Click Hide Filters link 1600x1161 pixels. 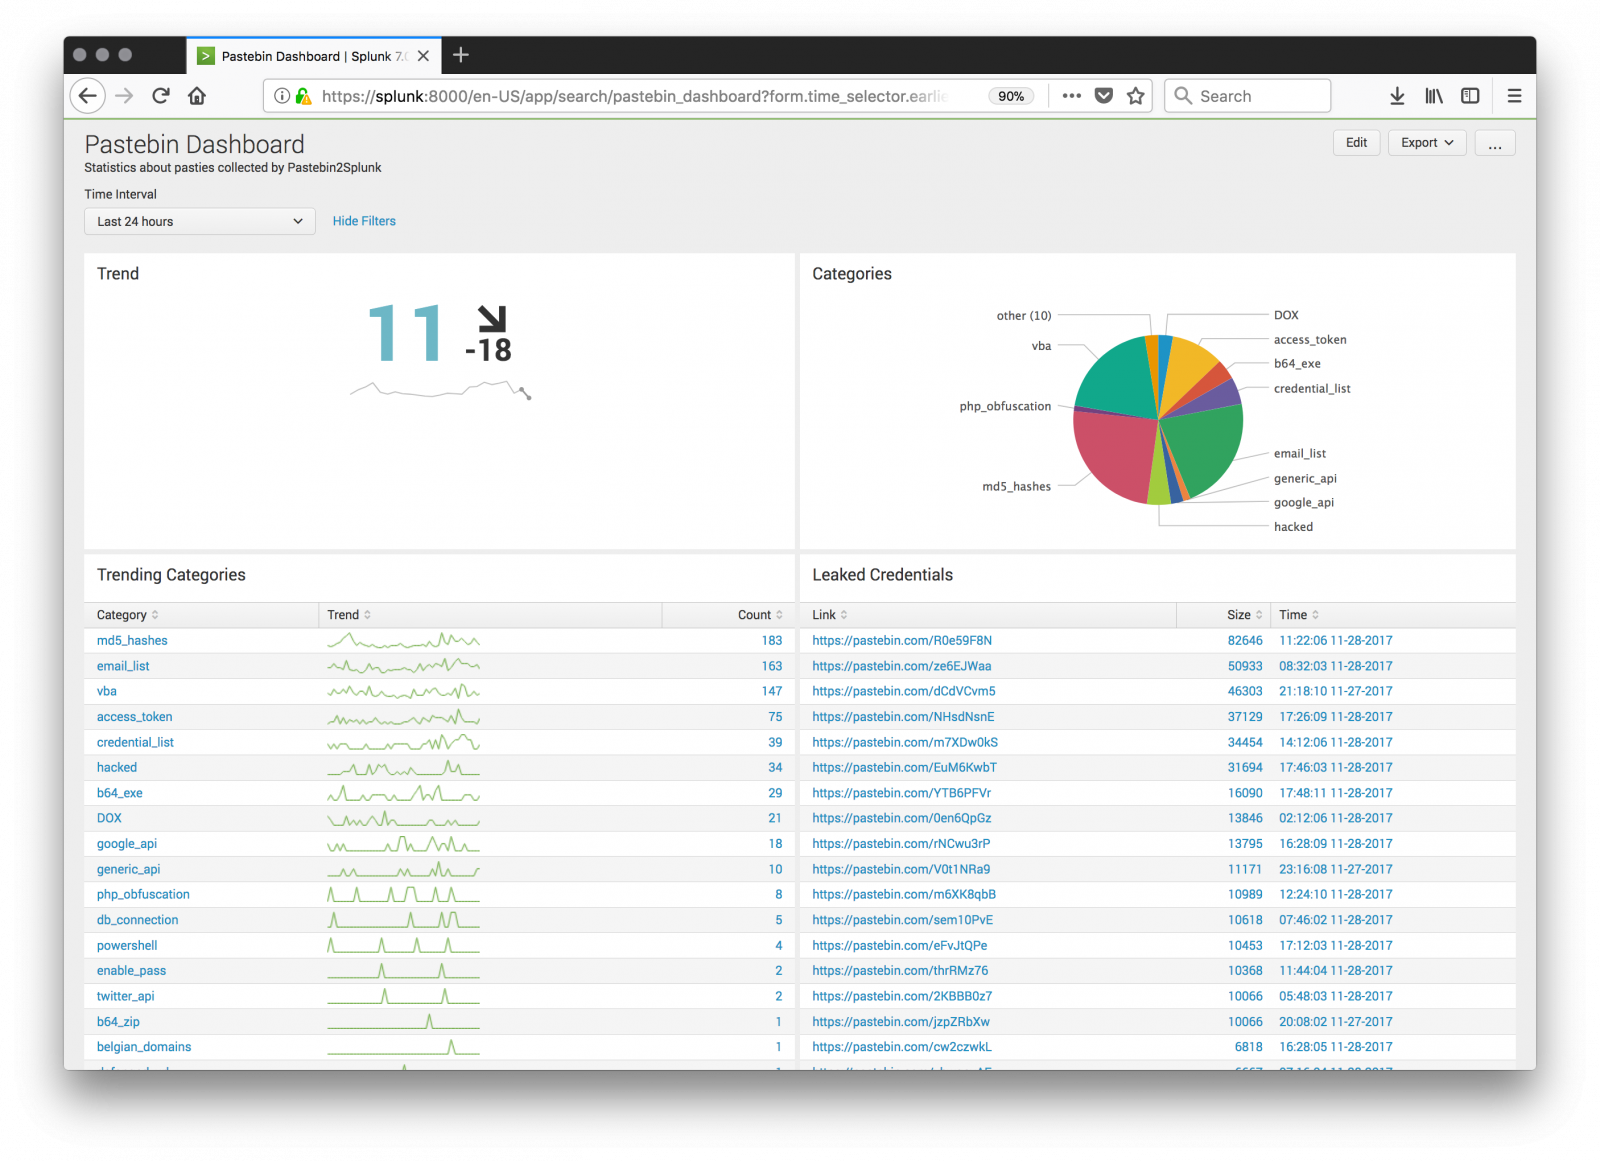[364, 221]
